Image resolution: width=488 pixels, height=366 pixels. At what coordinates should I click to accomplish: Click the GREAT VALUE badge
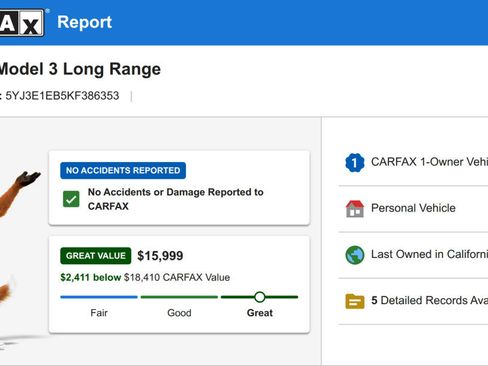pos(96,256)
